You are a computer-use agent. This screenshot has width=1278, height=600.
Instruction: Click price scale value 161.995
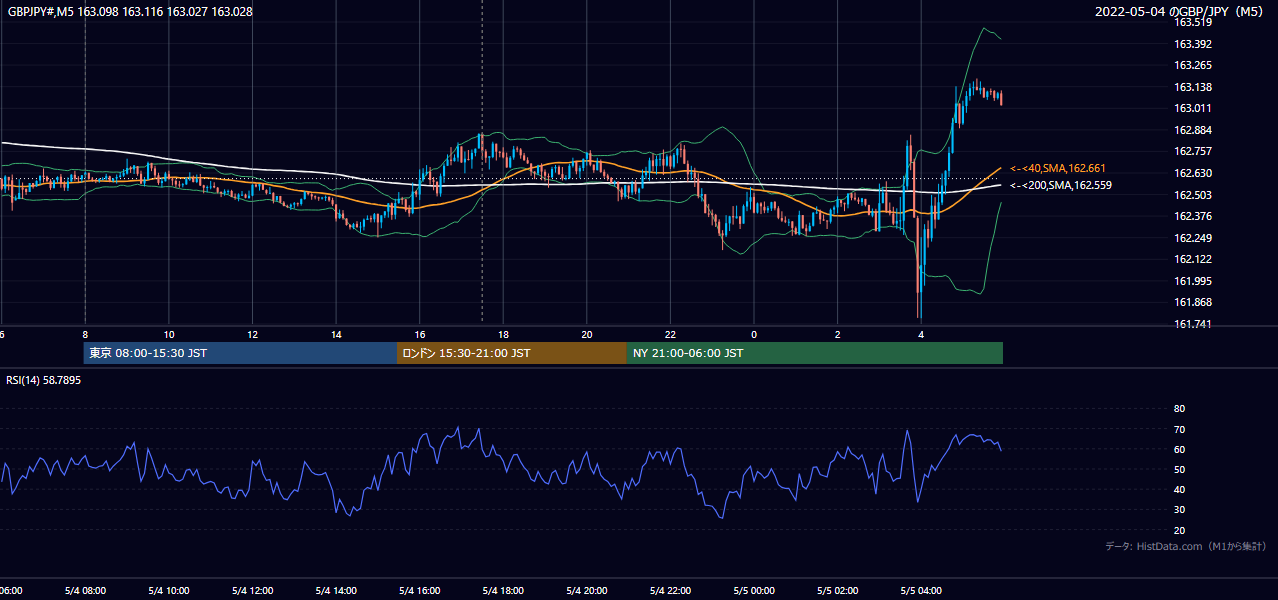[x=1192, y=281]
